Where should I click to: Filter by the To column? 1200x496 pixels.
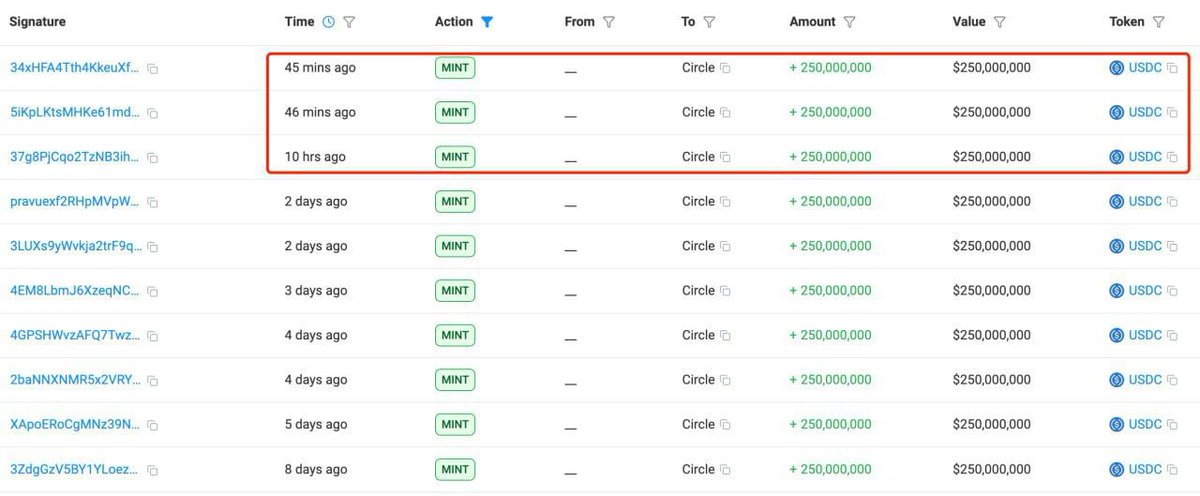click(x=709, y=22)
